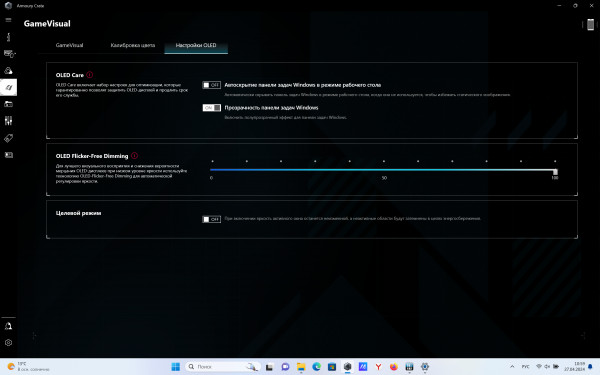Click the Flicker-Free Dimming slider handle
Screen dimensions: 600x375
[555, 172]
